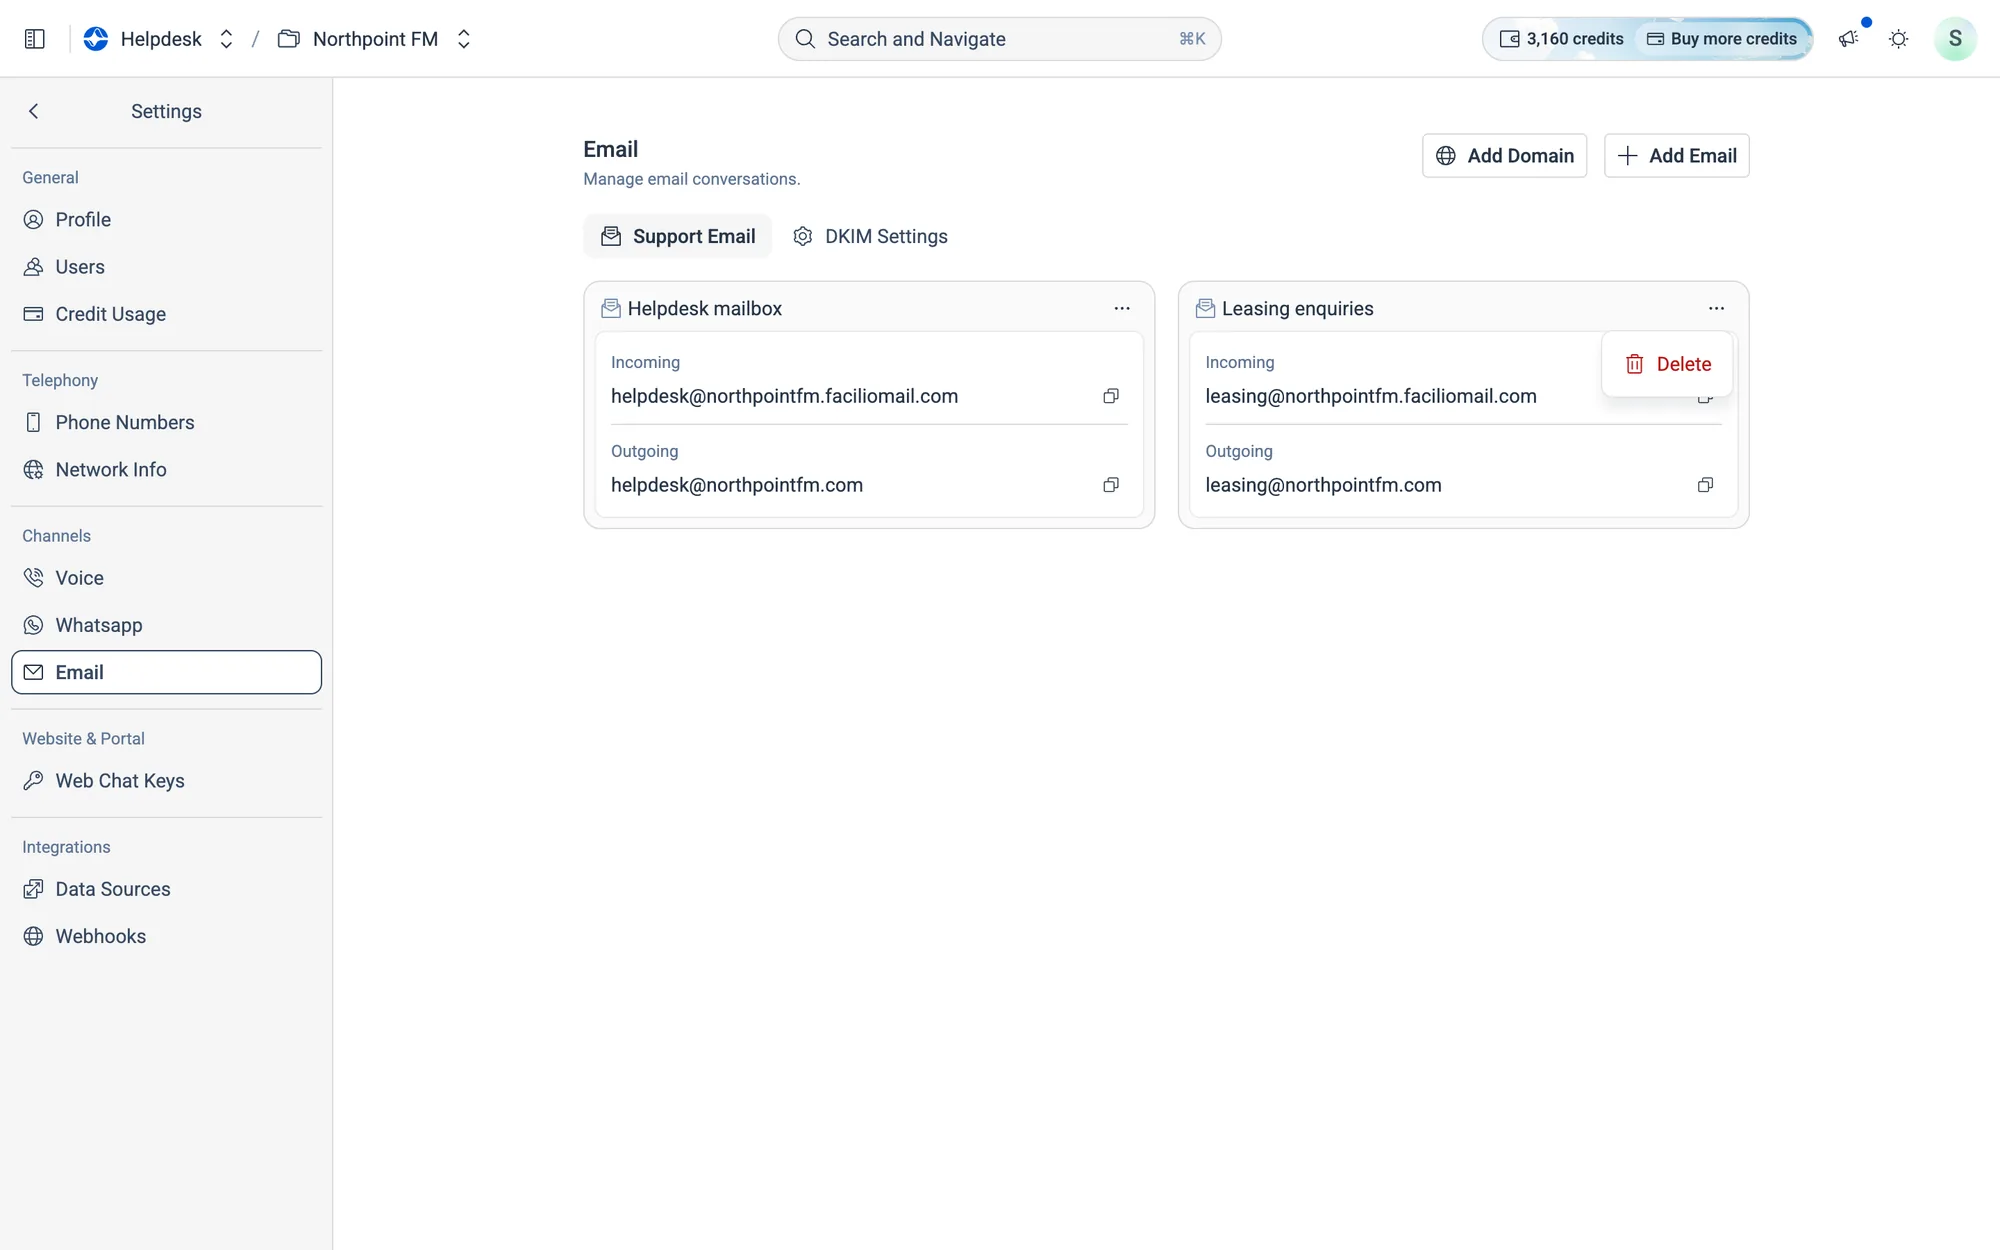Viewport: 2000px width, 1250px height.
Task: Open user avatar S menu
Action: [x=1954, y=39]
